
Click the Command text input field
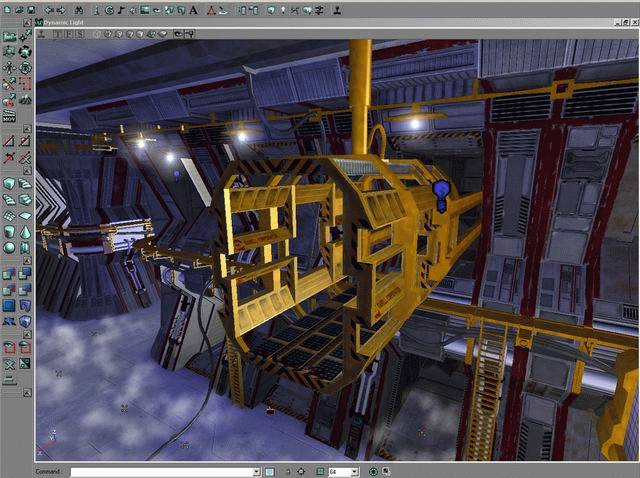point(160,471)
